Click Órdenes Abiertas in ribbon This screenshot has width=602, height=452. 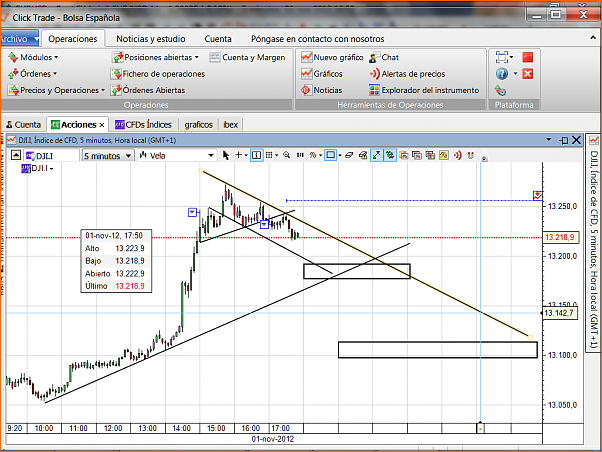click(148, 90)
